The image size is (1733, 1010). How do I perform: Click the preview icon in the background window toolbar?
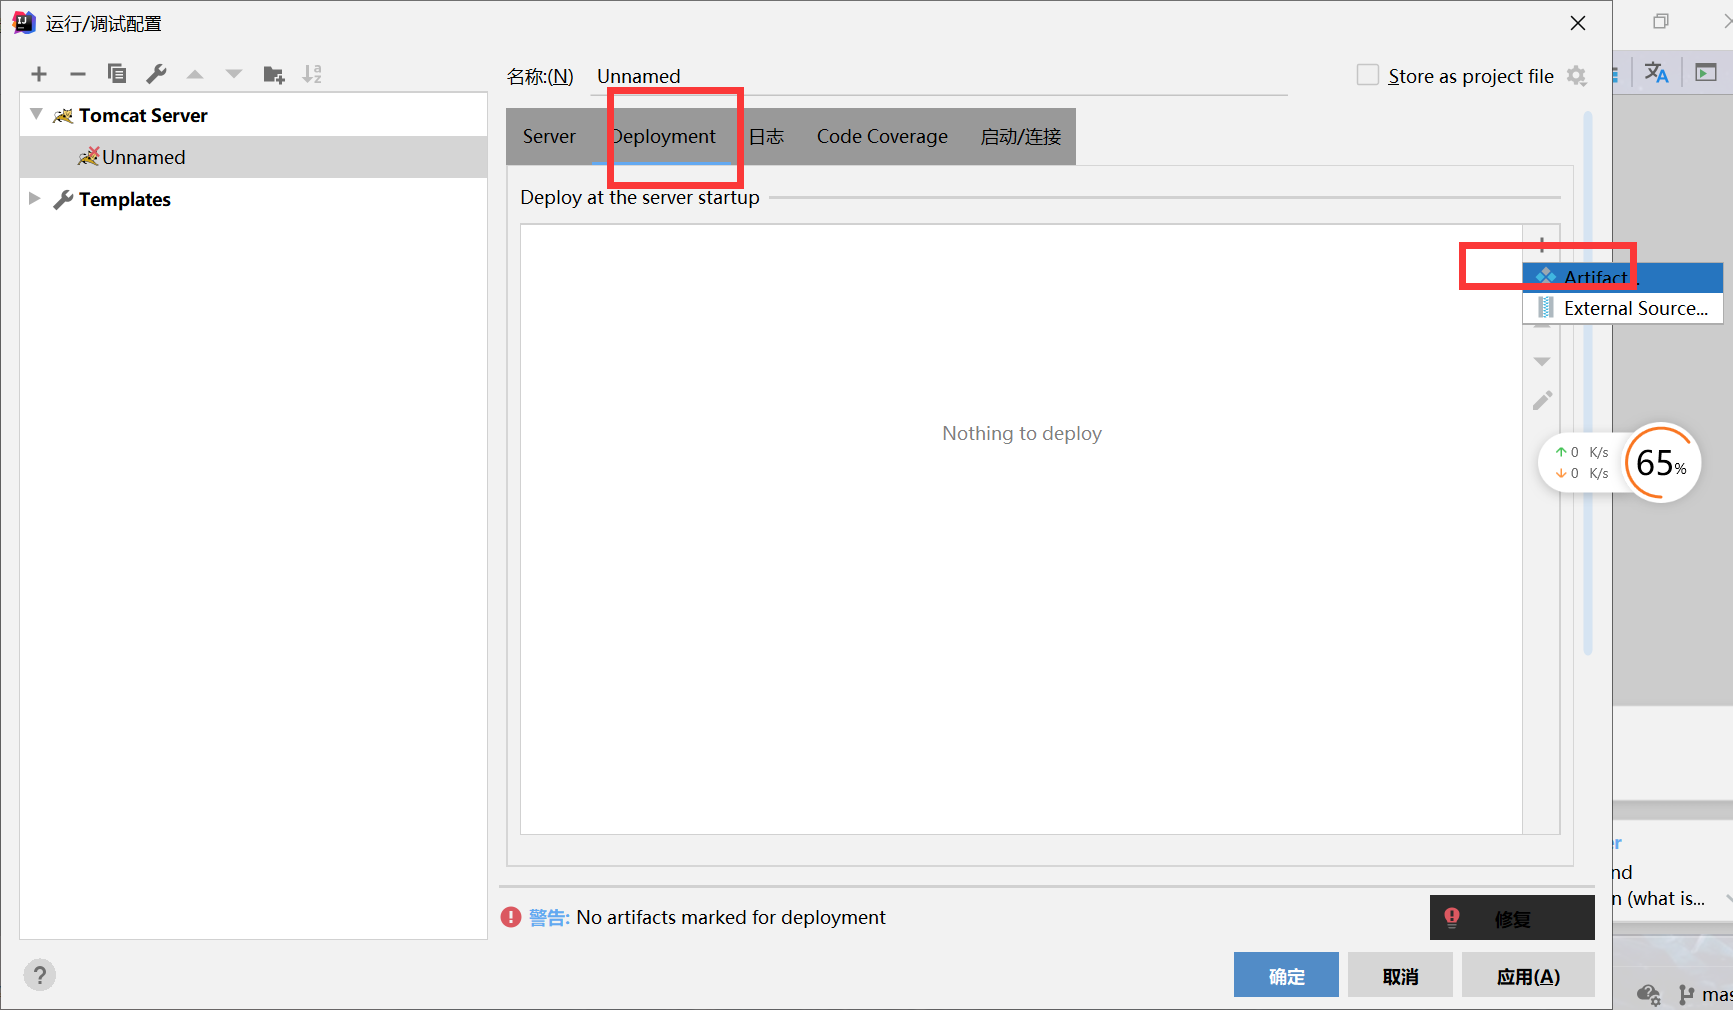(x=1706, y=73)
